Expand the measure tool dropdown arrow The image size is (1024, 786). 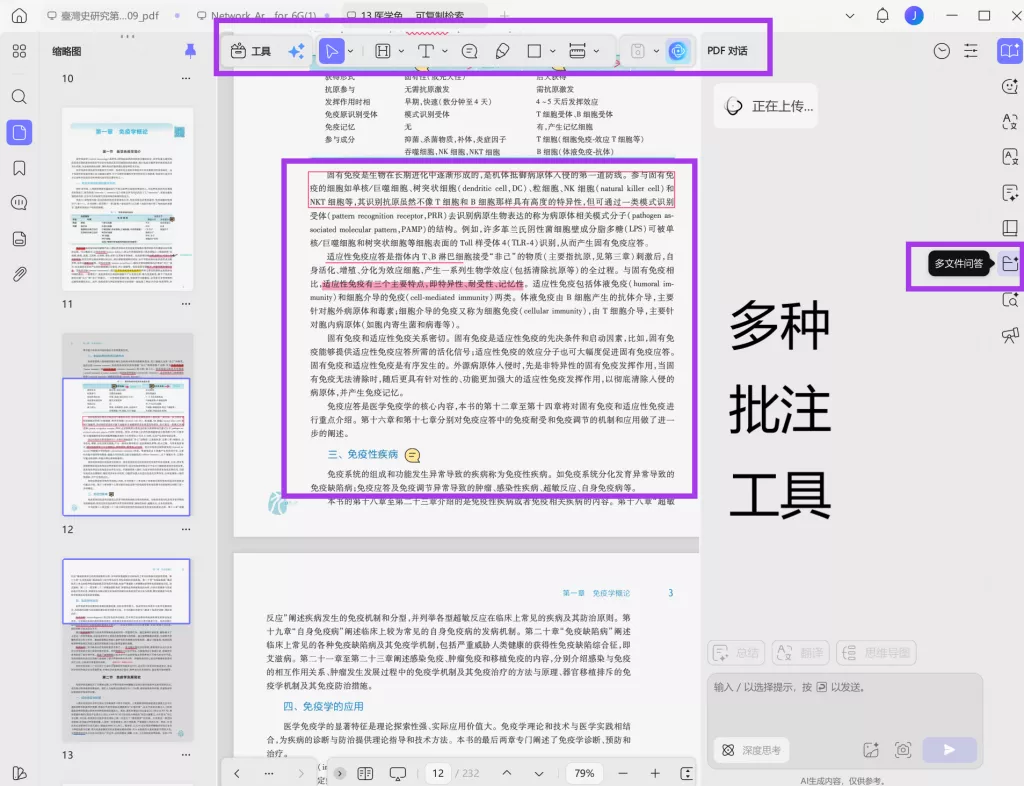[596, 51]
